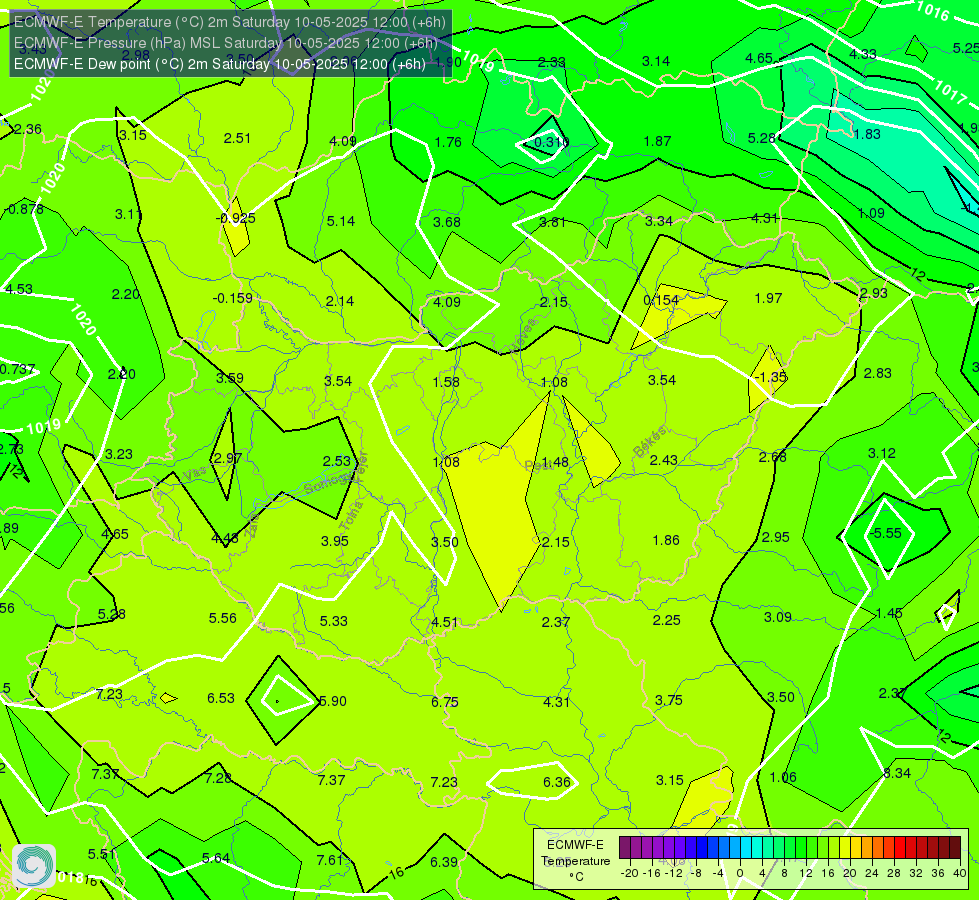Click the Vas county label
979x900 pixels.
click(x=194, y=474)
